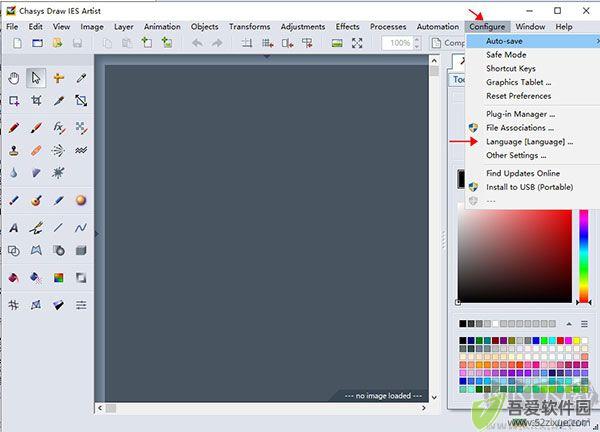Click the rainbow hue slider strip

[584, 256]
